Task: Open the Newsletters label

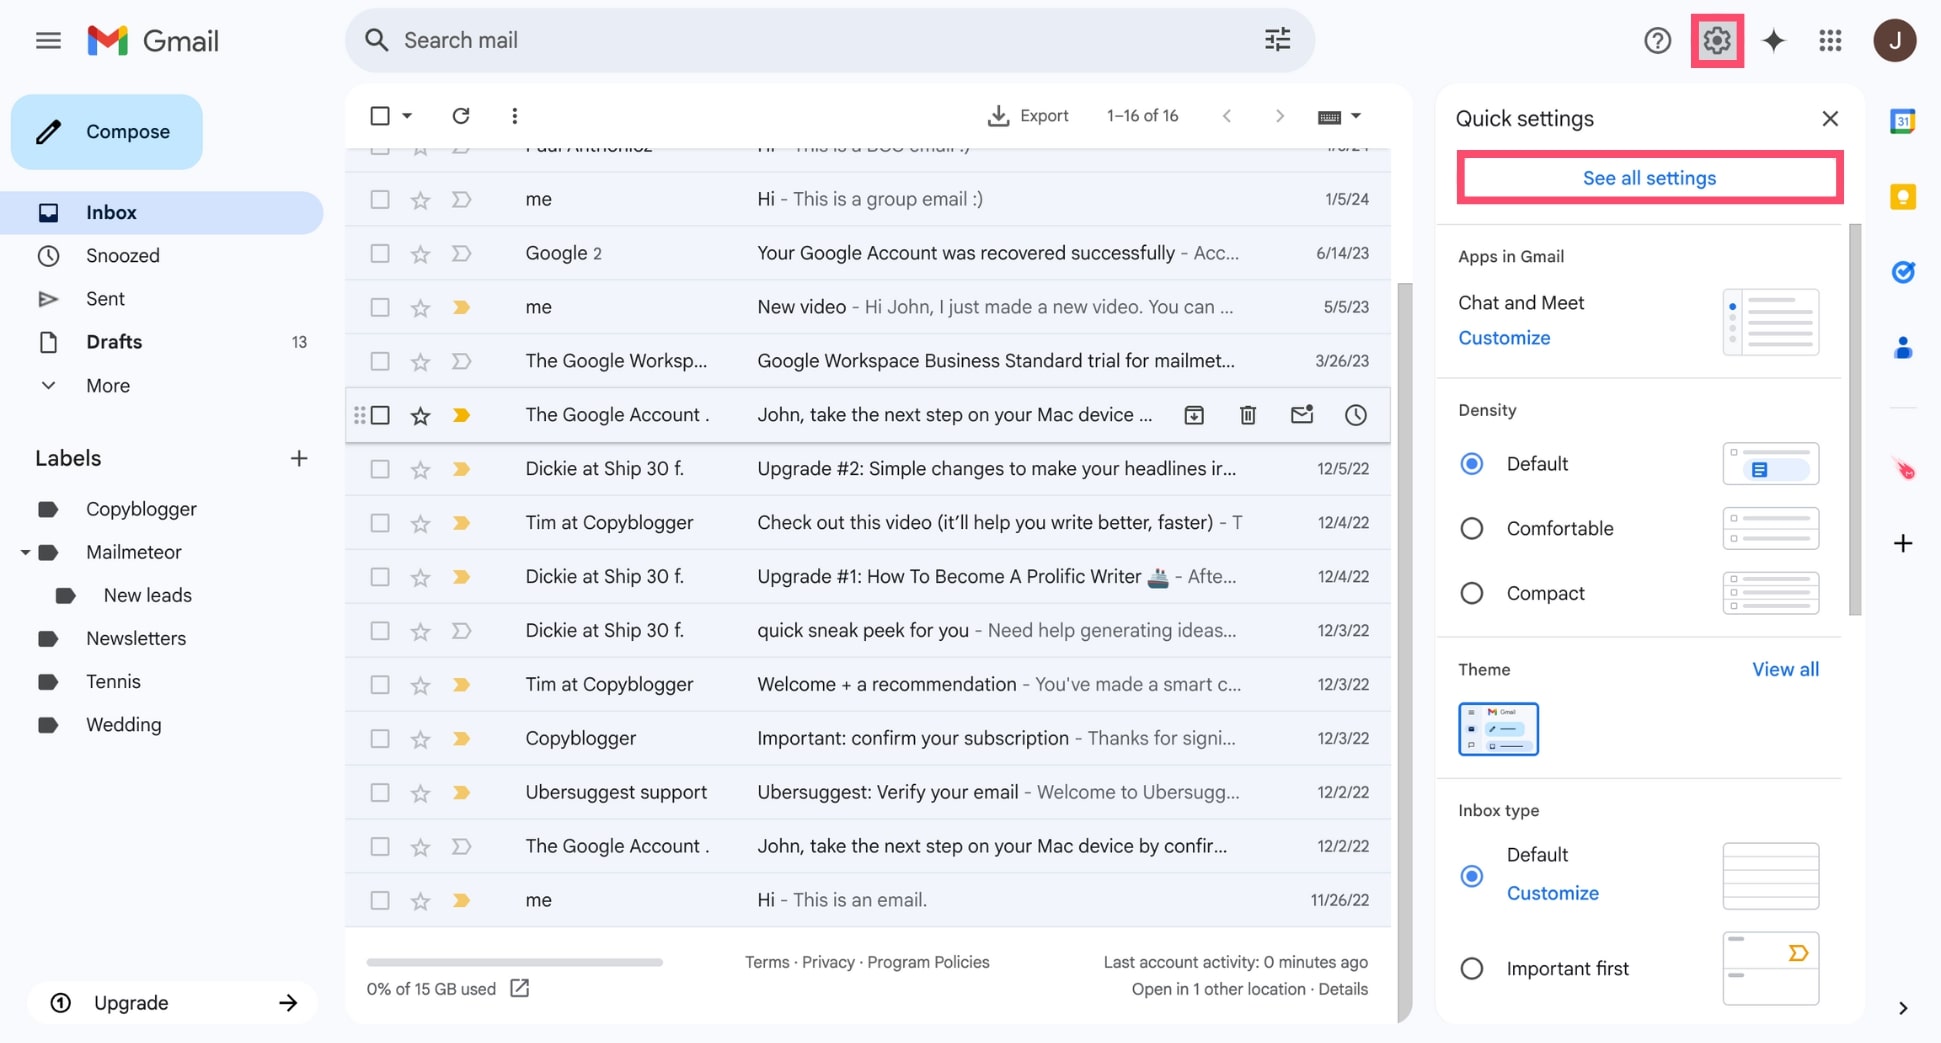Action: pos(136,639)
